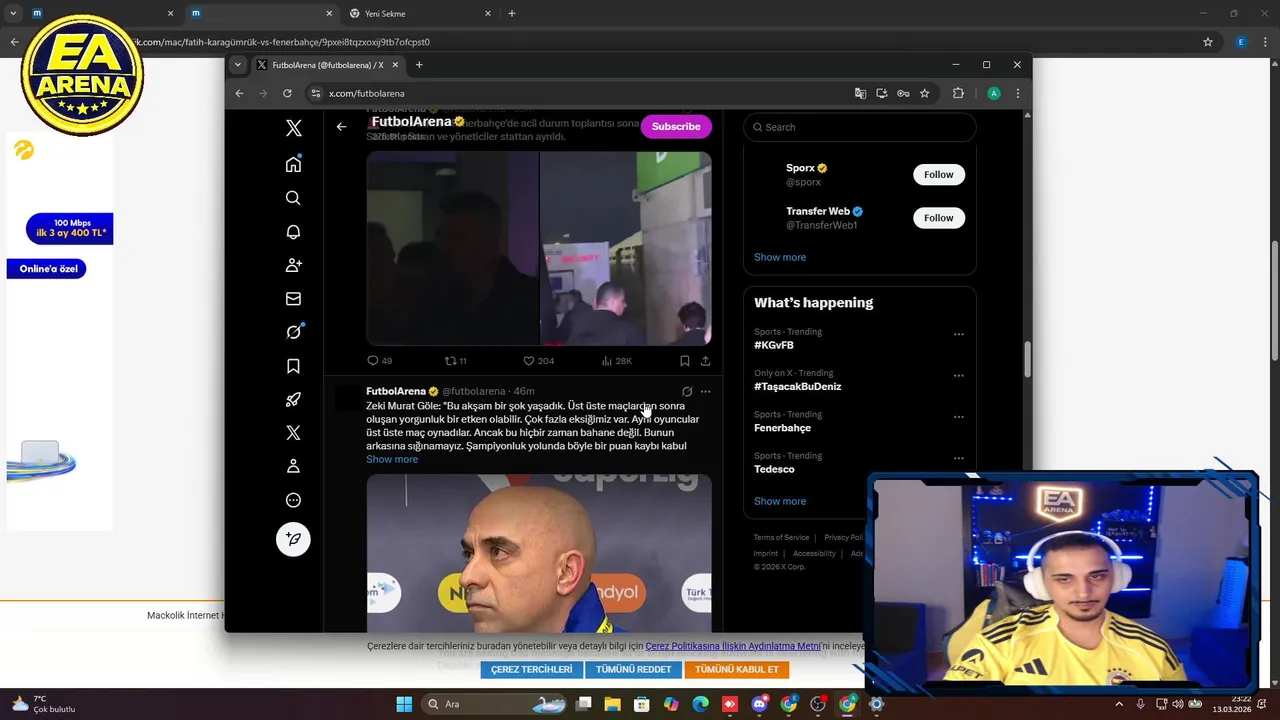
Task: Open more options on Zeki Murat Göle post
Action: [x=705, y=391]
